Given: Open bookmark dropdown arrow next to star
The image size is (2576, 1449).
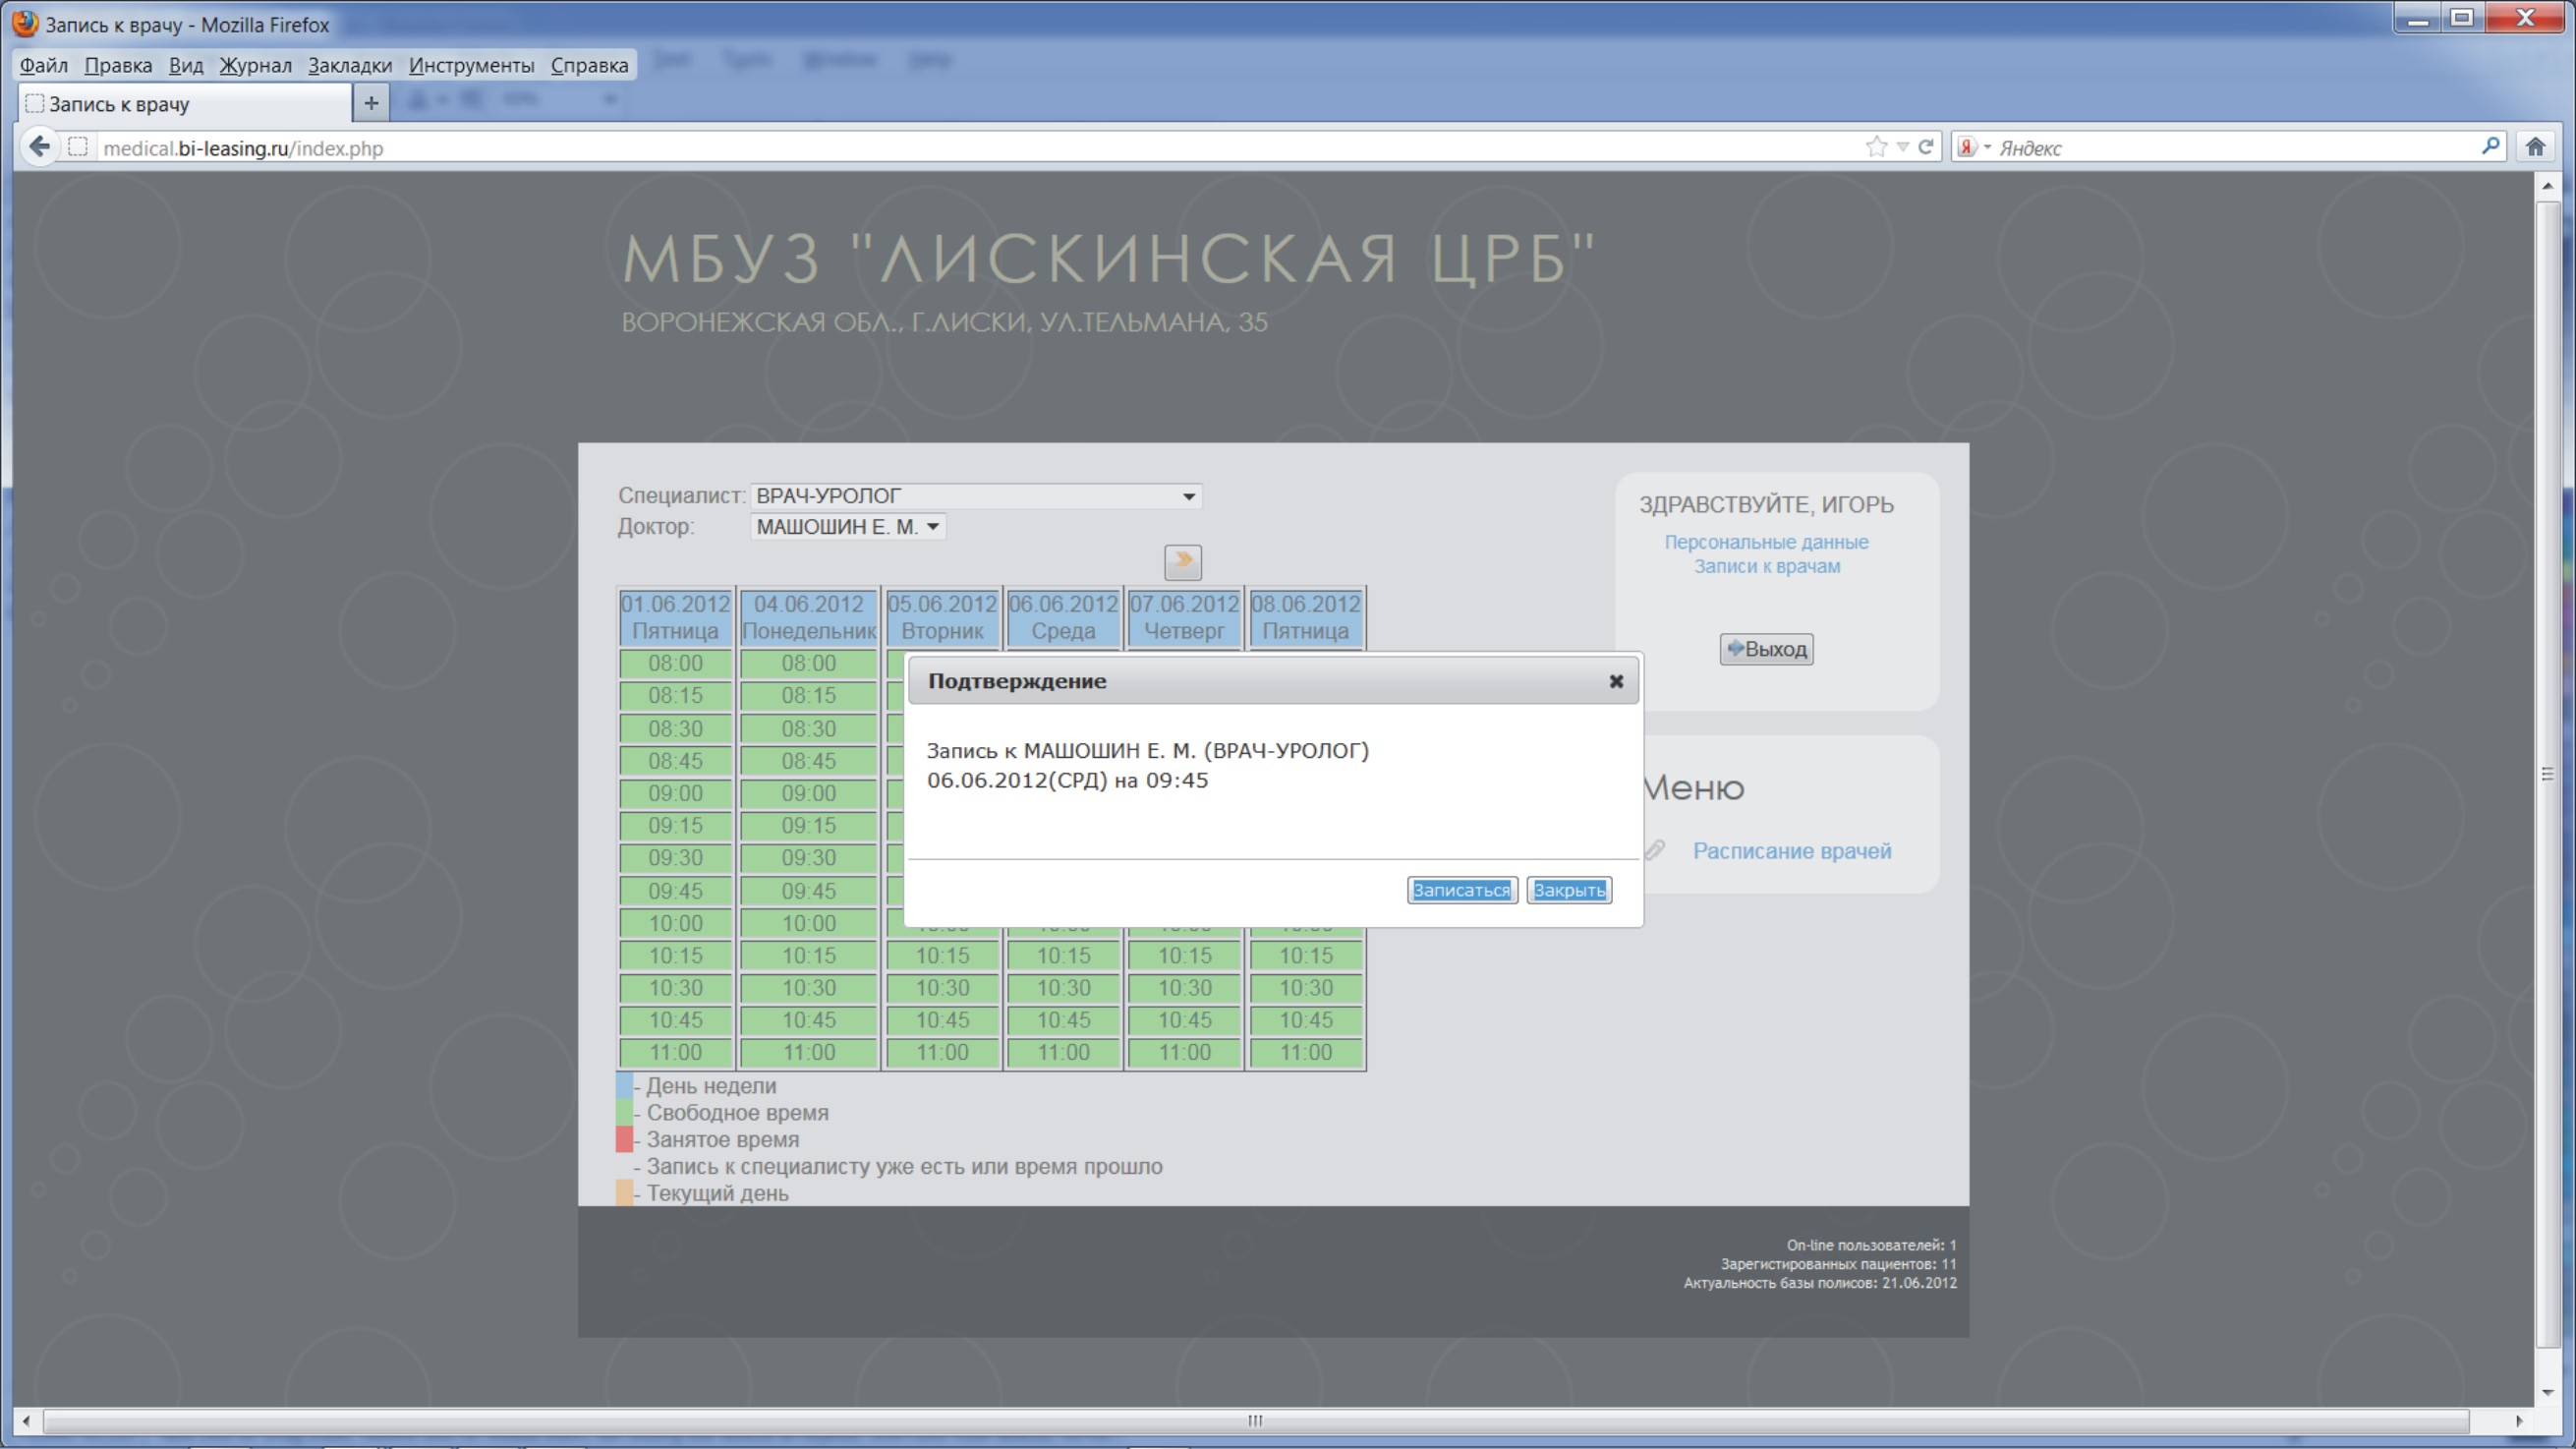Looking at the screenshot, I should coord(1902,147).
